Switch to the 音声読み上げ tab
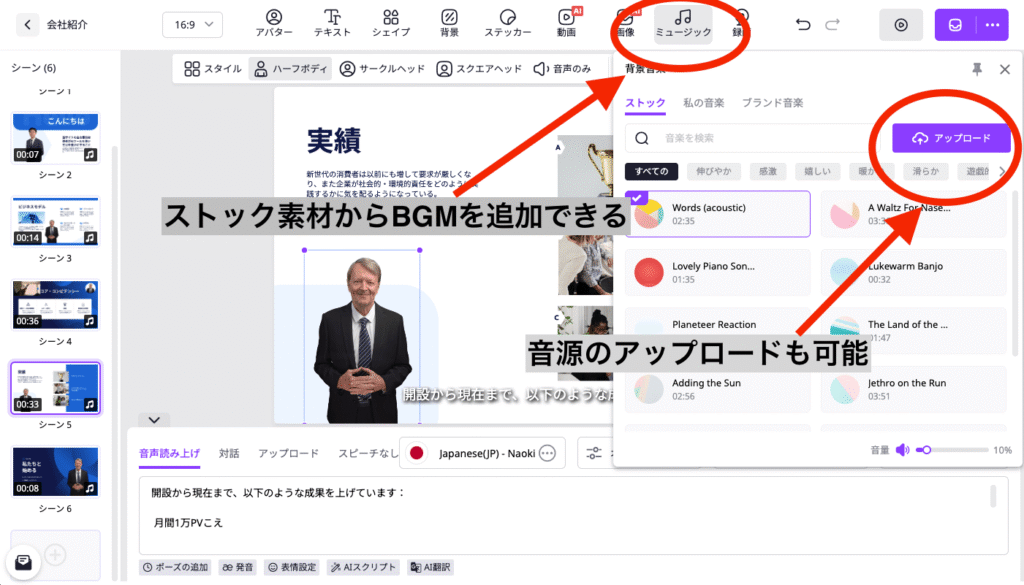Screen dimensions: 1024x585 tap(169, 453)
